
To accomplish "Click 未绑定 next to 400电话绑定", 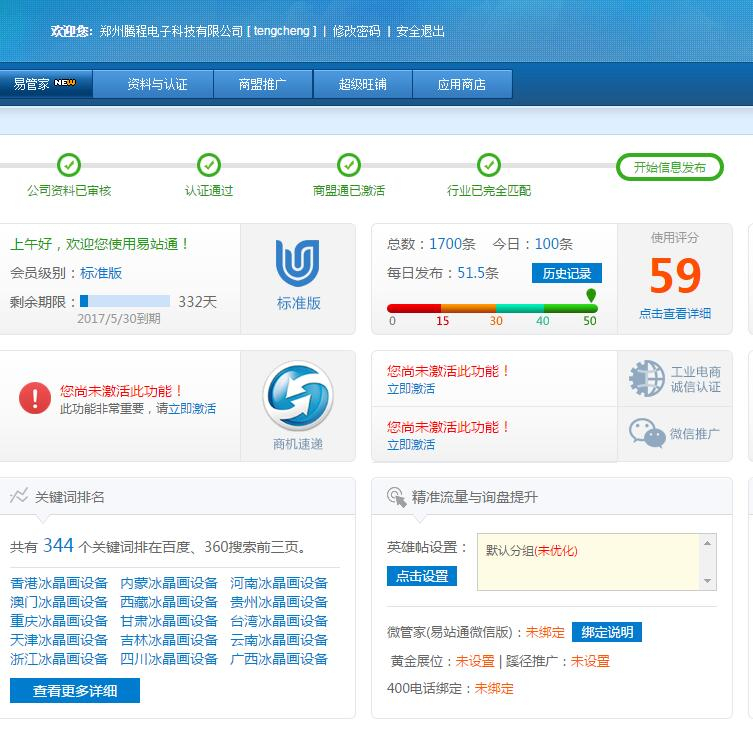I will pyautogui.click(x=494, y=688).
